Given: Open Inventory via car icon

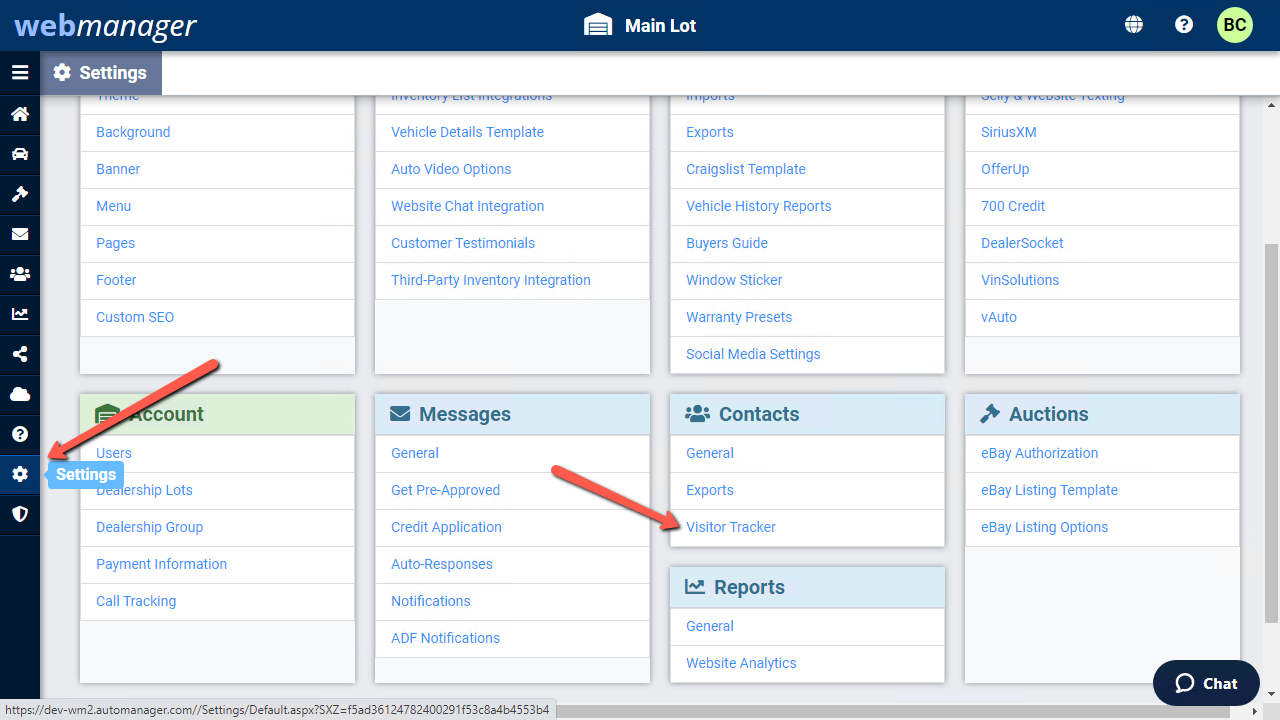Looking at the screenshot, I should (x=20, y=154).
